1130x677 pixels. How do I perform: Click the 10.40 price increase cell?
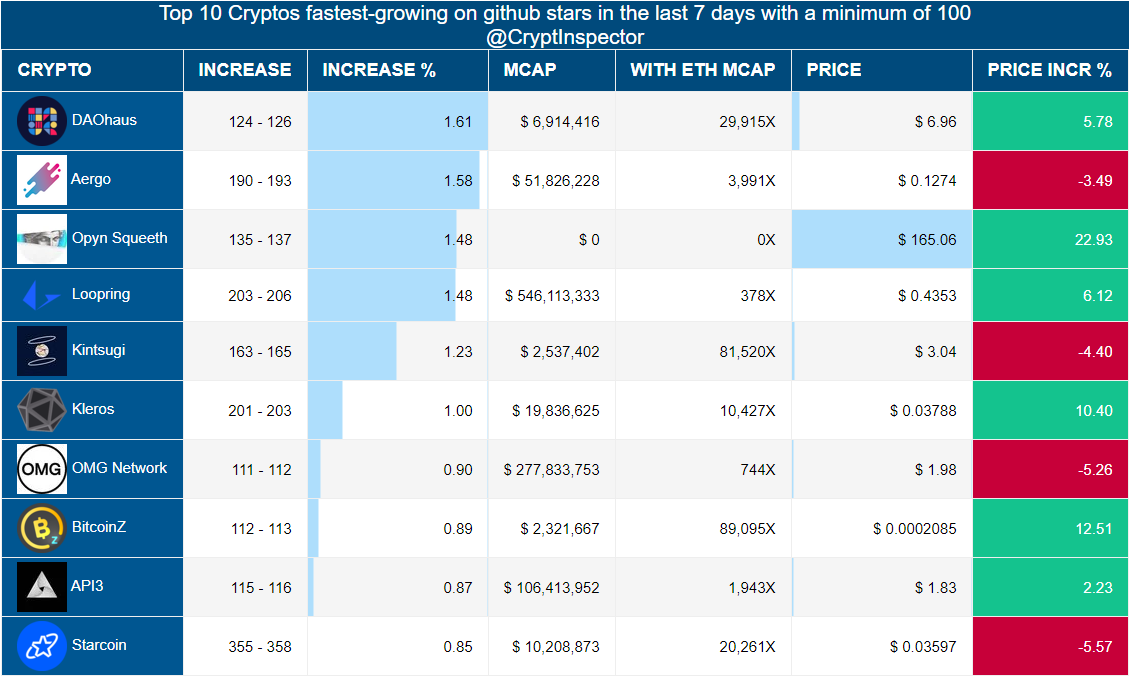tap(1050, 410)
